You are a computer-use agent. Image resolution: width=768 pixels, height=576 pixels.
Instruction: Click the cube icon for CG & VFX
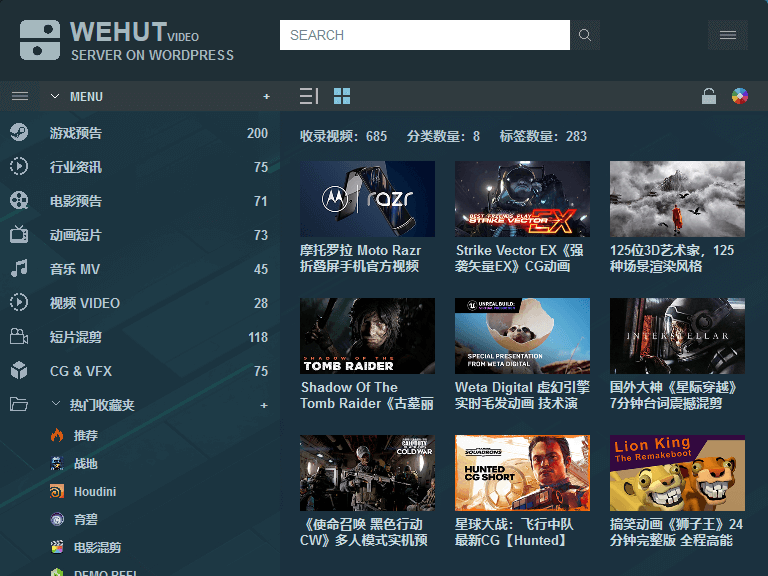(19, 370)
